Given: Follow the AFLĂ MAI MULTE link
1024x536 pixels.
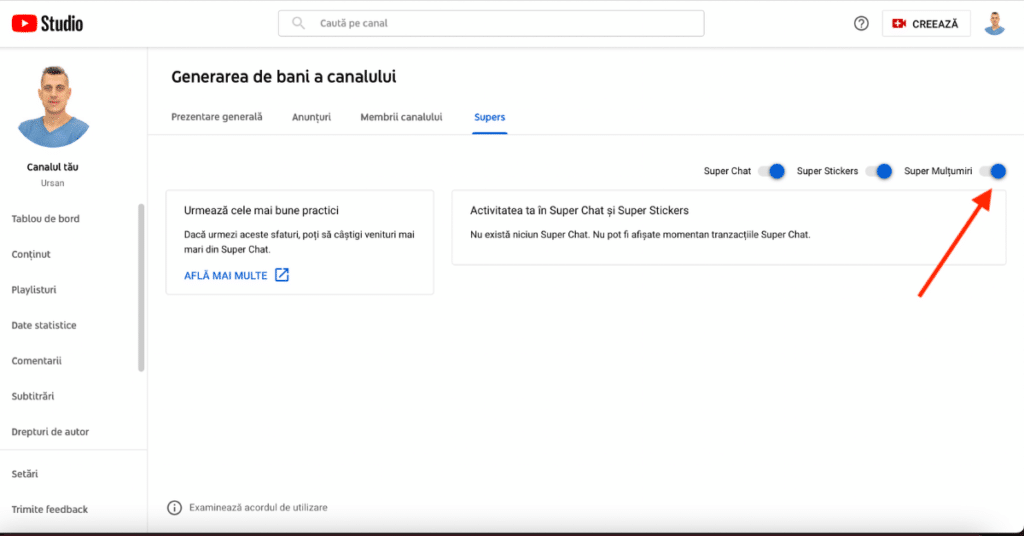Looking at the screenshot, I should point(225,276).
